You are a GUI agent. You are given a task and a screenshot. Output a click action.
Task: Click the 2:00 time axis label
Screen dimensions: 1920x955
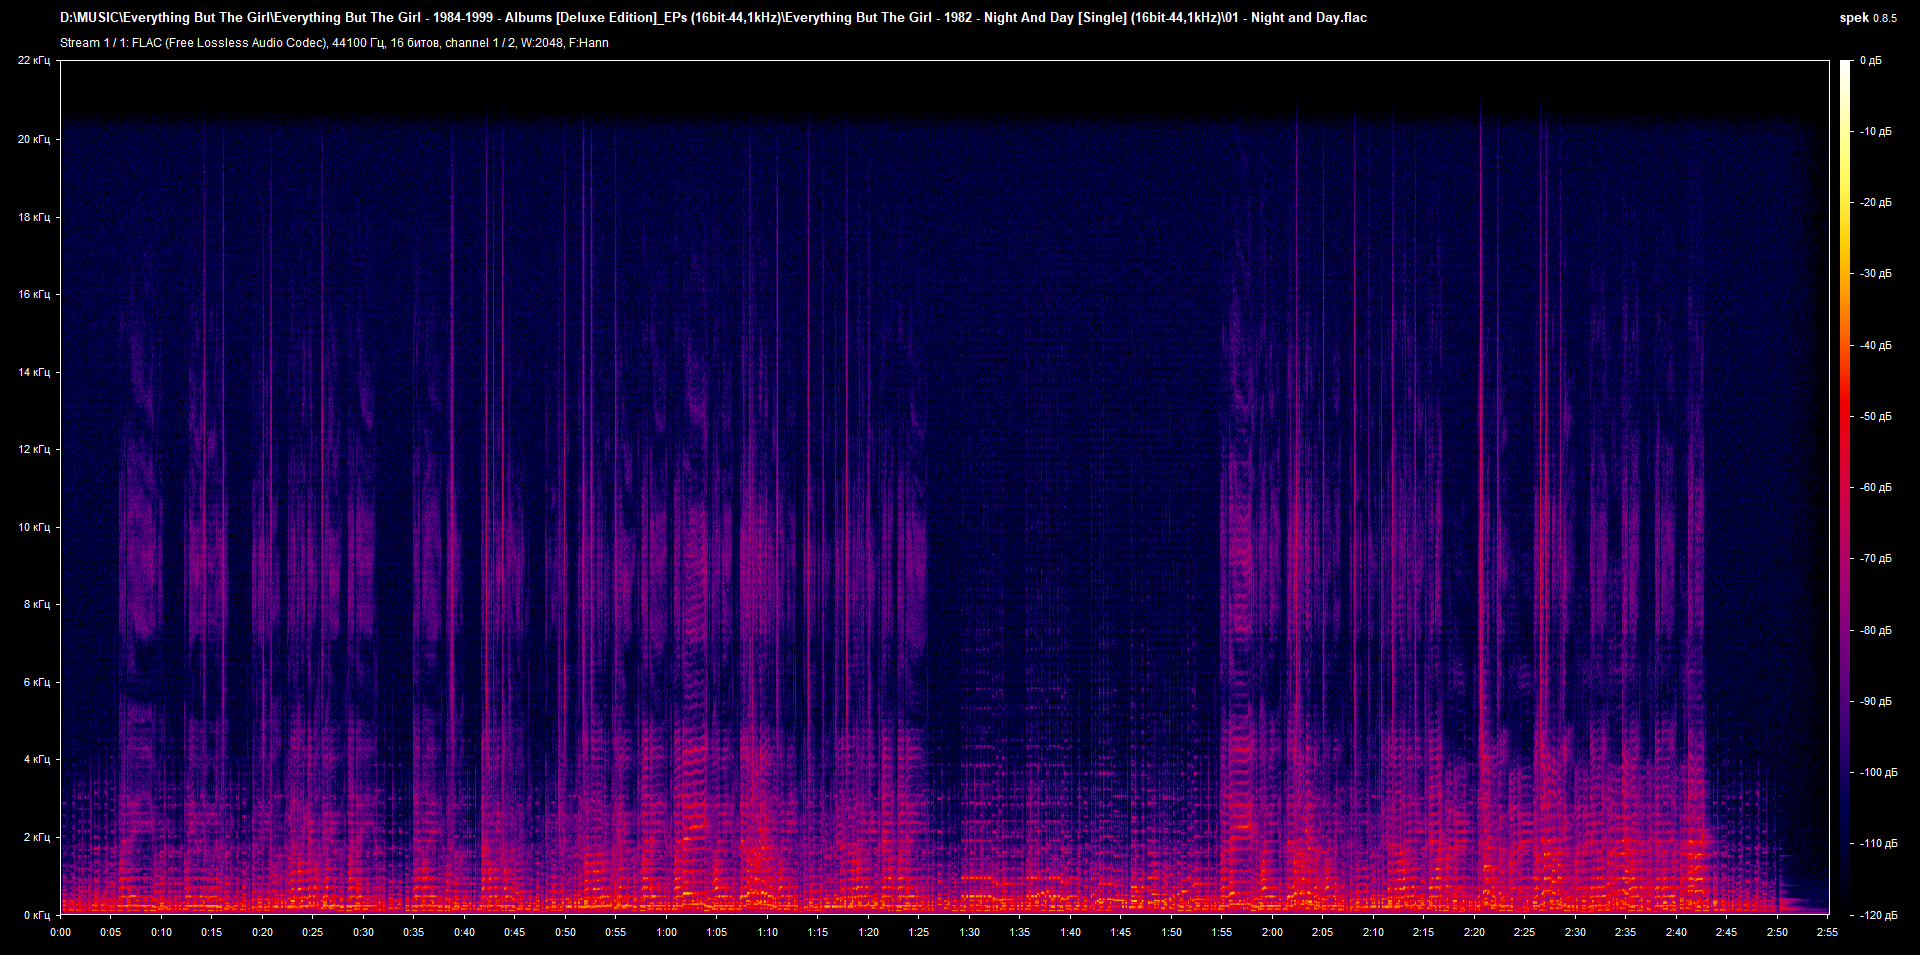(x=1272, y=932)
